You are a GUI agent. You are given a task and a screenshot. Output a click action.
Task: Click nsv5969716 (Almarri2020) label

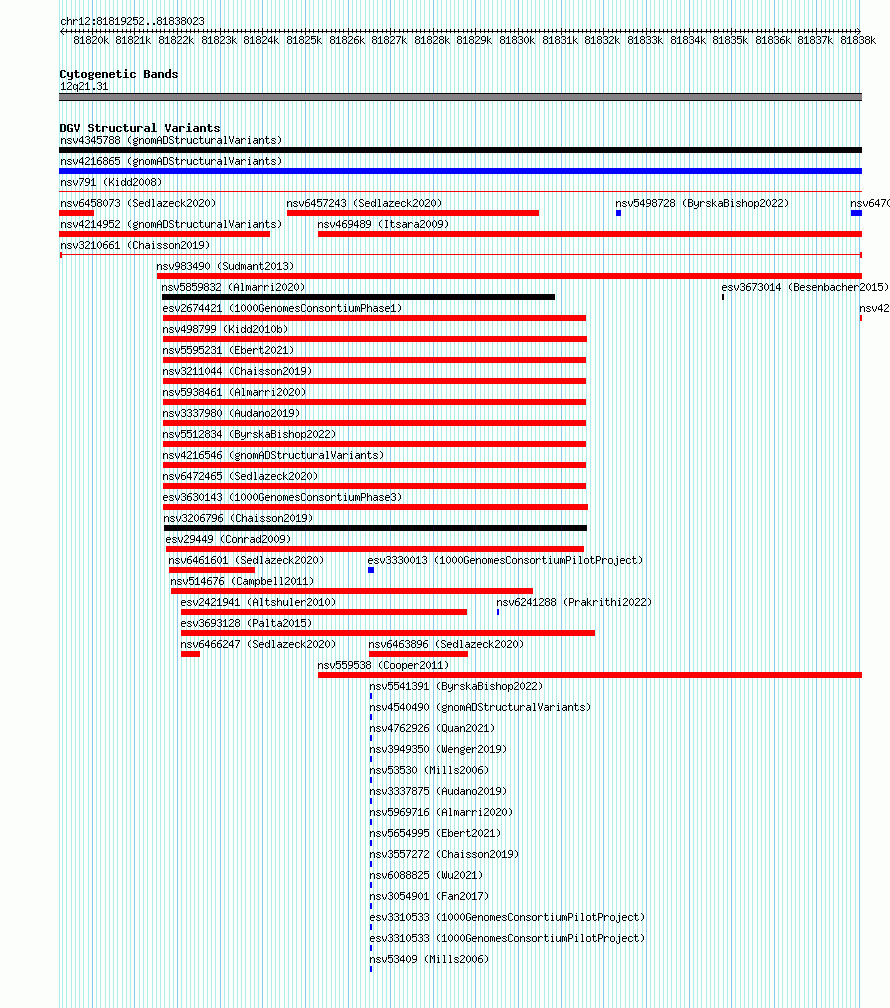[441, 813]
